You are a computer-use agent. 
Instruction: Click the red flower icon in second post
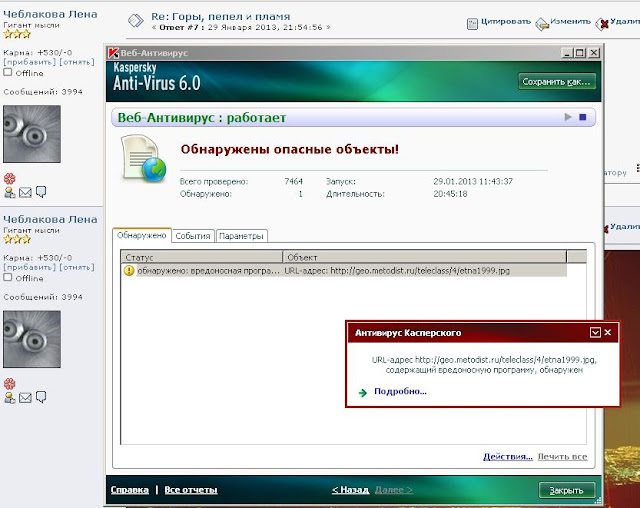point(9,384)
